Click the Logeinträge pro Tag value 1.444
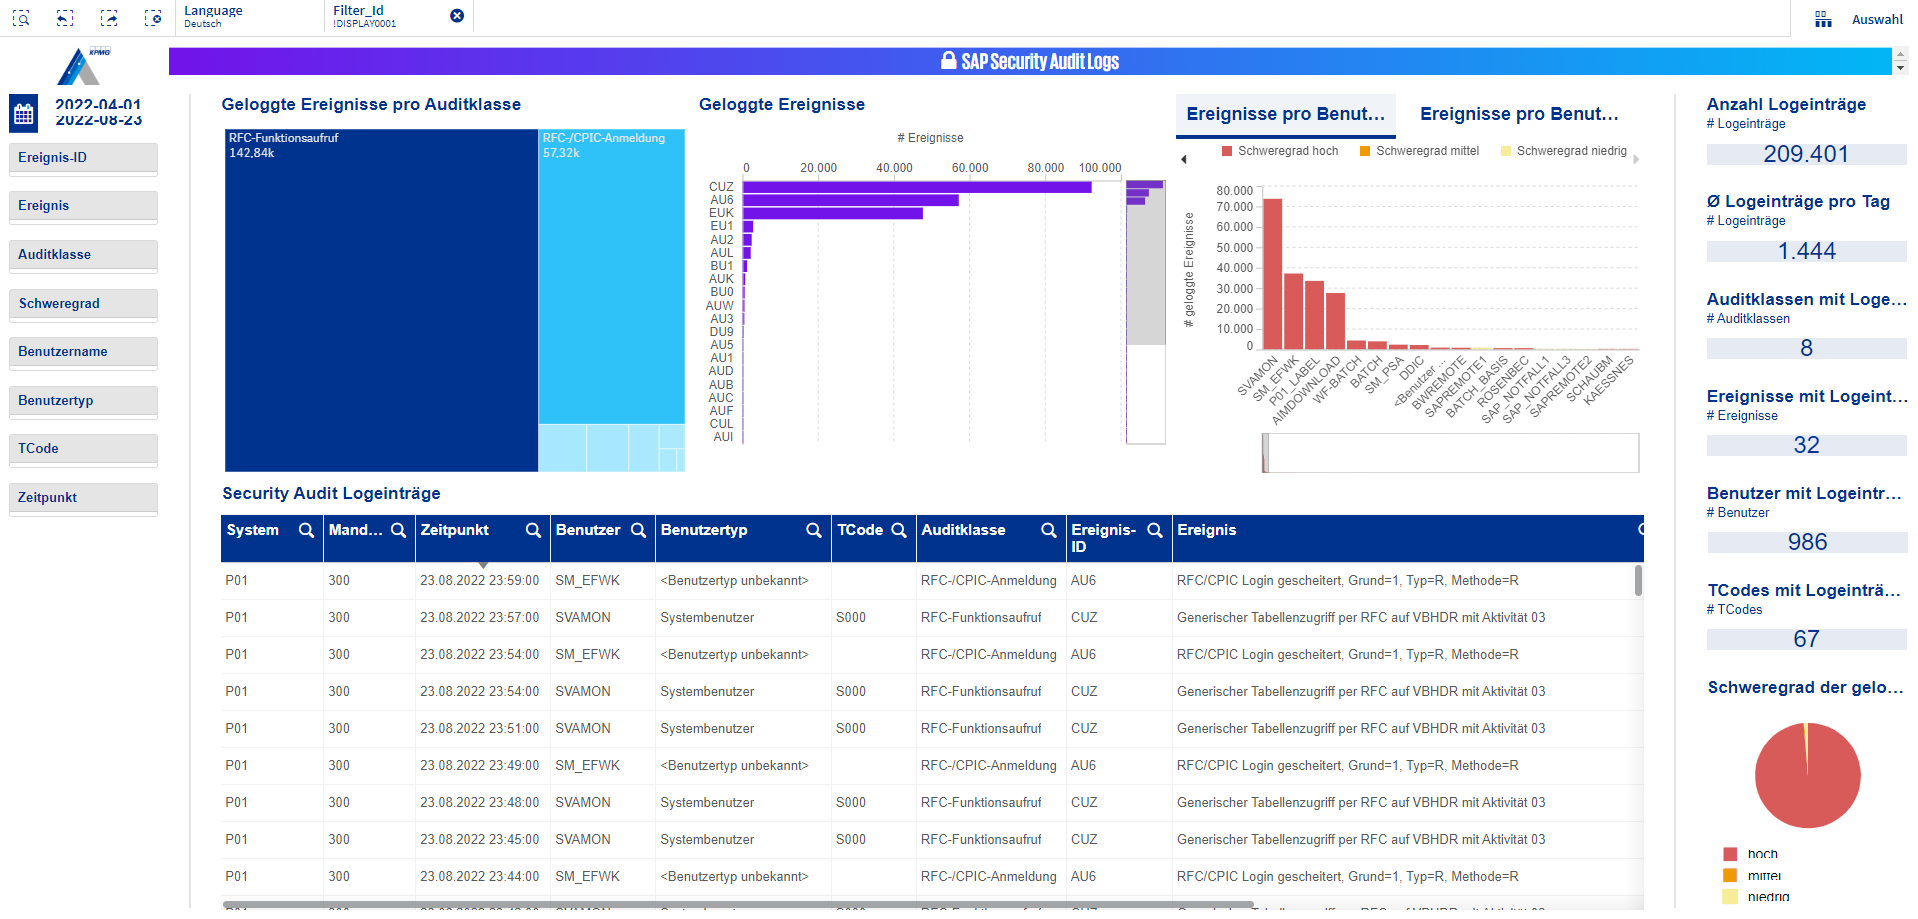This screenshot has height=919, width=1918. (x=1806, y=251)
